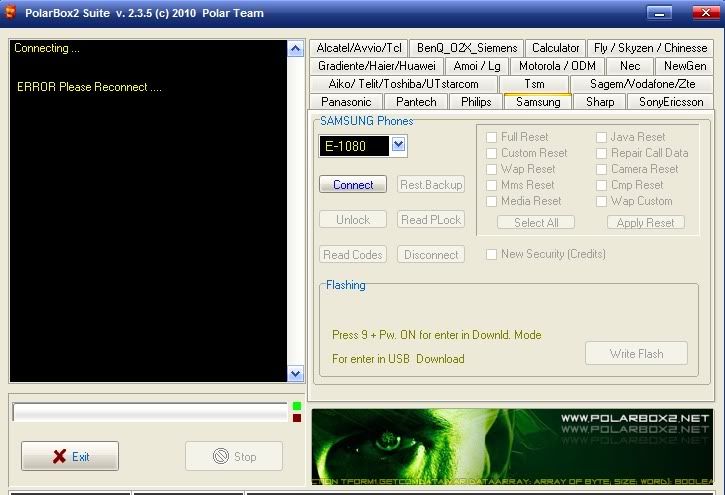Click the Apply Reset button
This screenshot has height=495, width=725.
coord(645,223)
